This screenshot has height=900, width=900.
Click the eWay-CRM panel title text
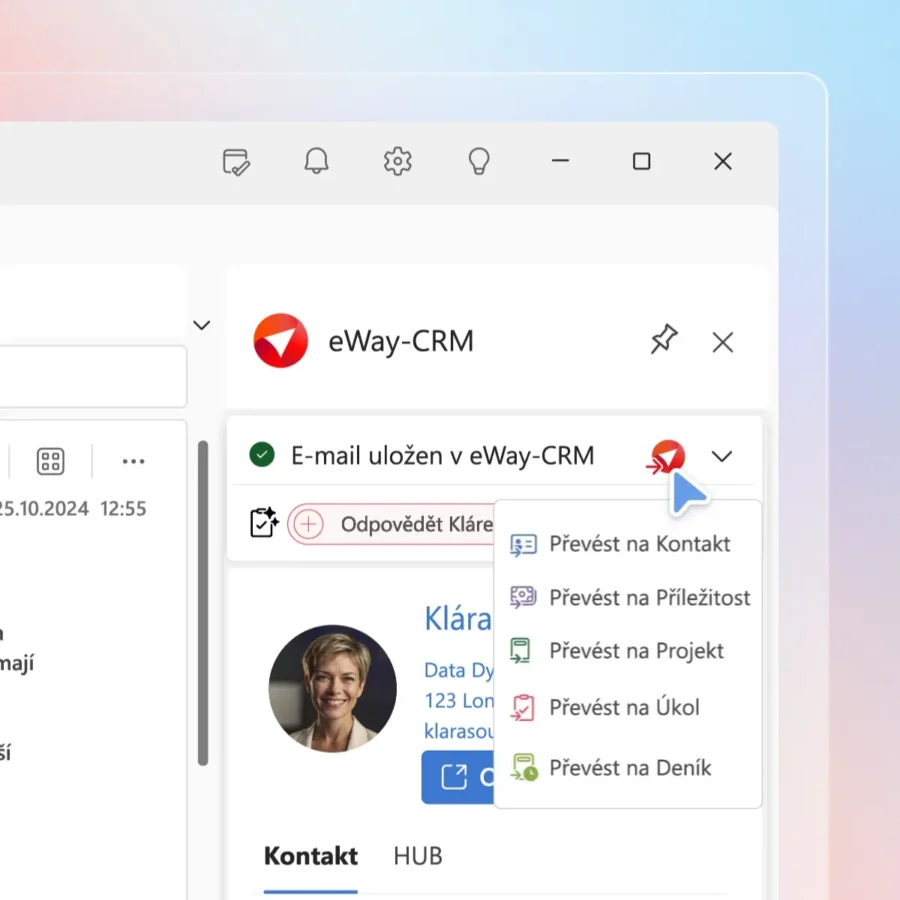(401, 341)
